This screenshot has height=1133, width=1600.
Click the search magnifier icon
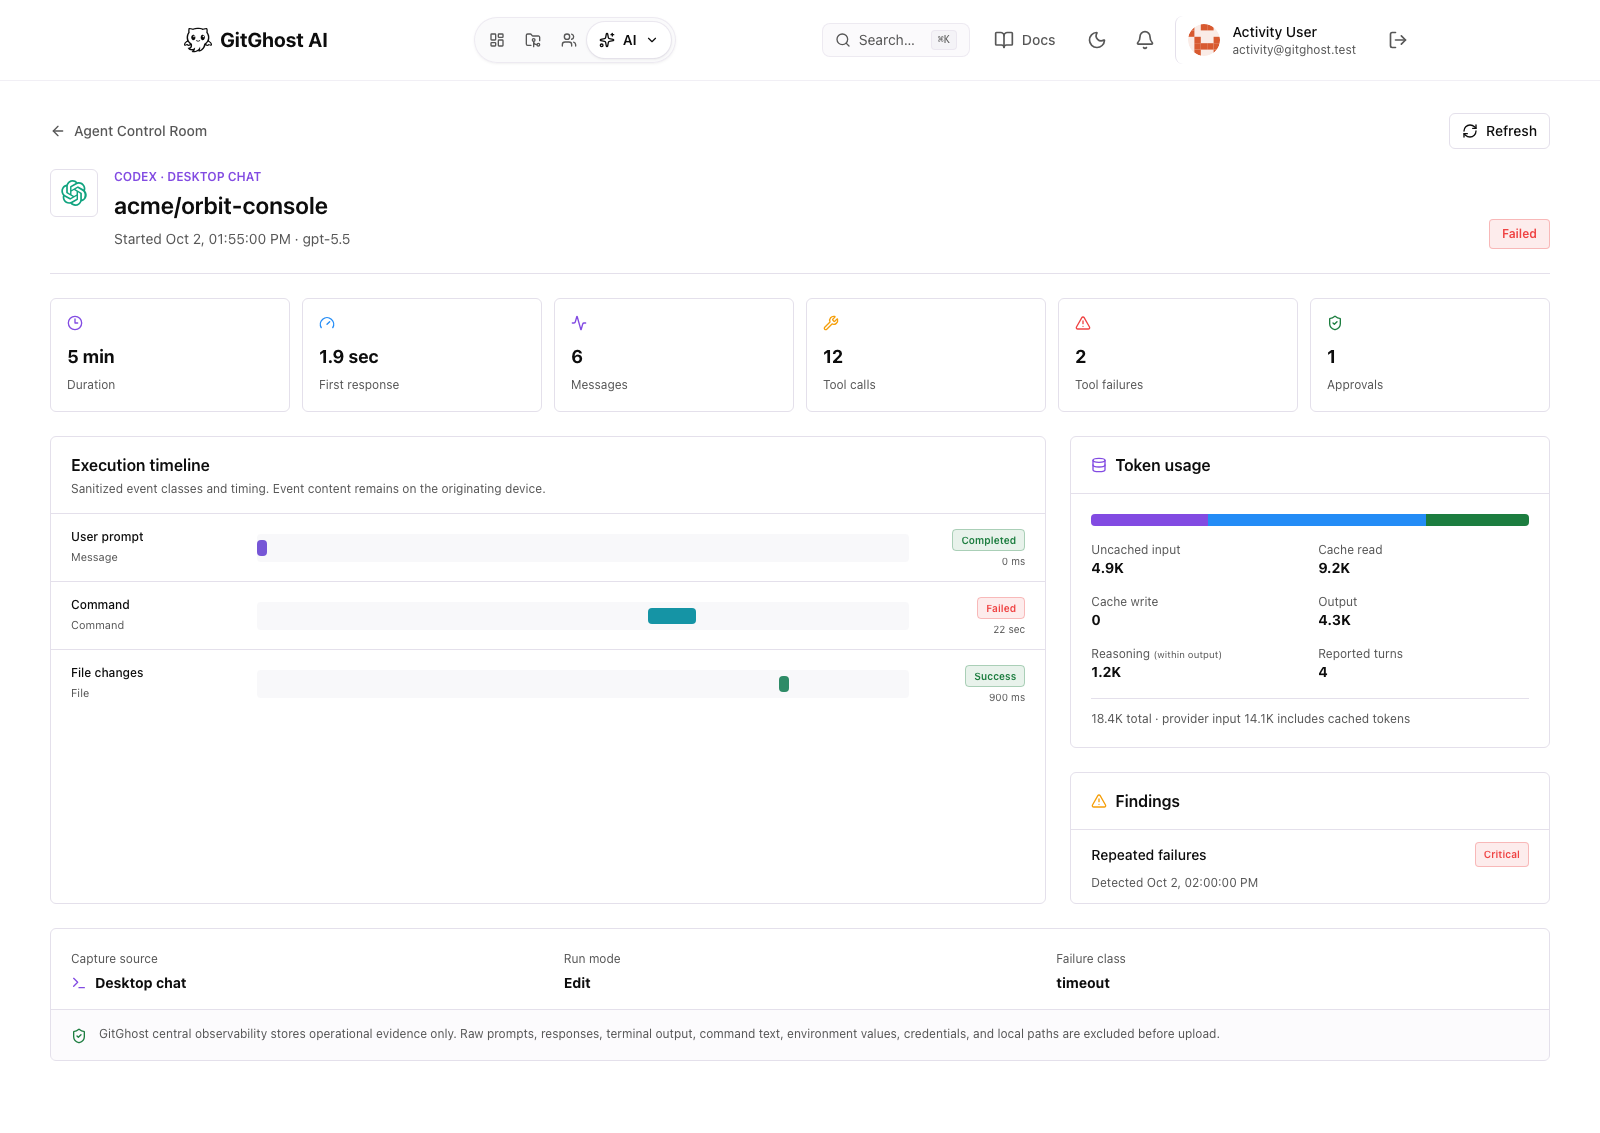(843, 40)
